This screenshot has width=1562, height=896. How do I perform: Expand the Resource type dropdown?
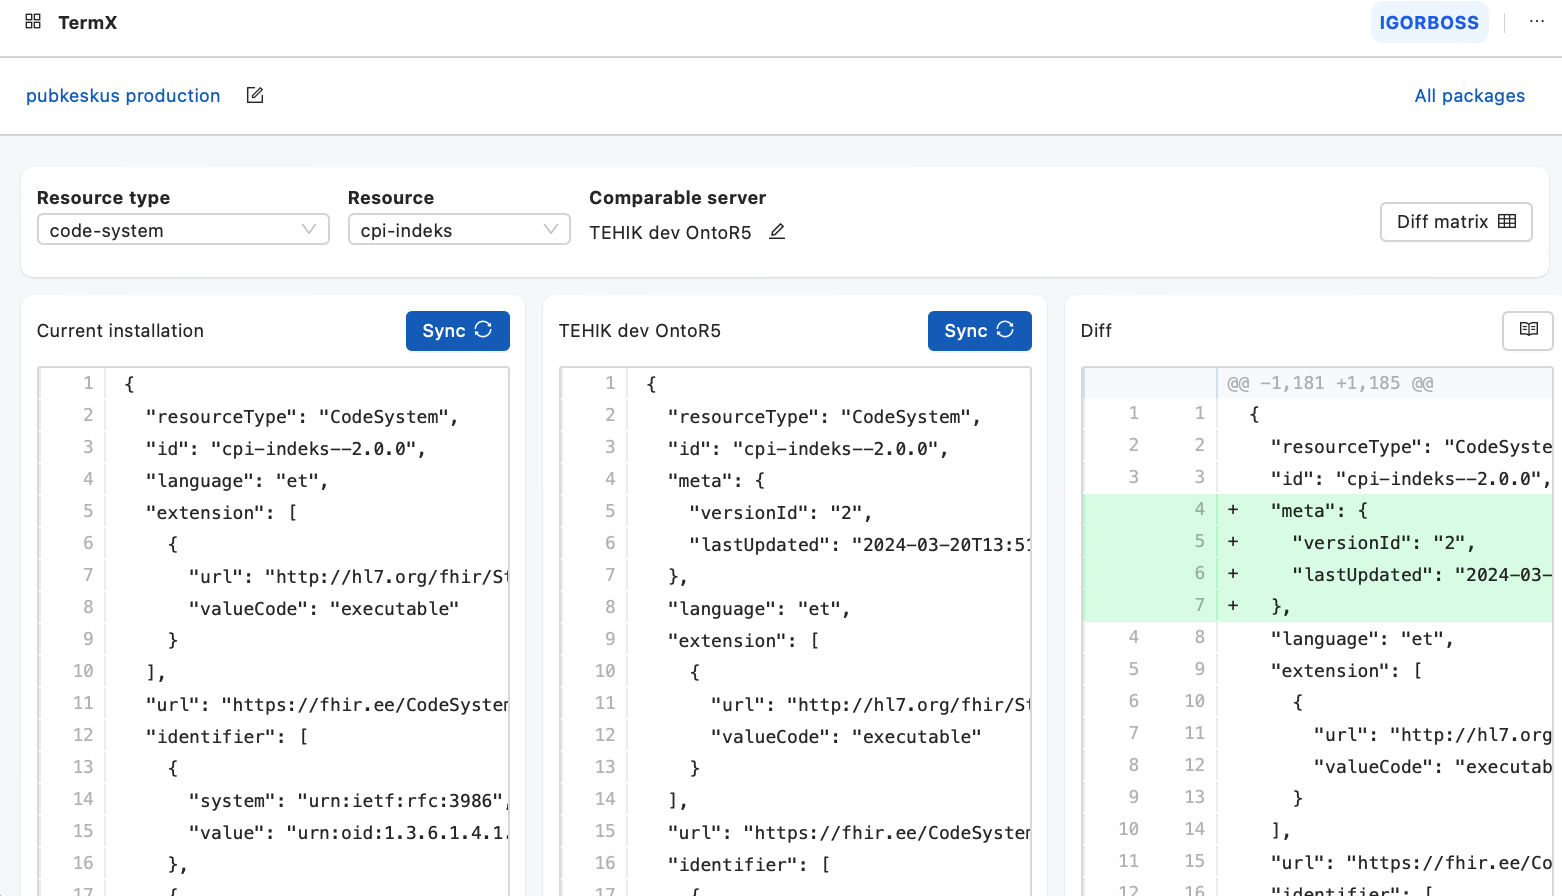tap(183, 230)
